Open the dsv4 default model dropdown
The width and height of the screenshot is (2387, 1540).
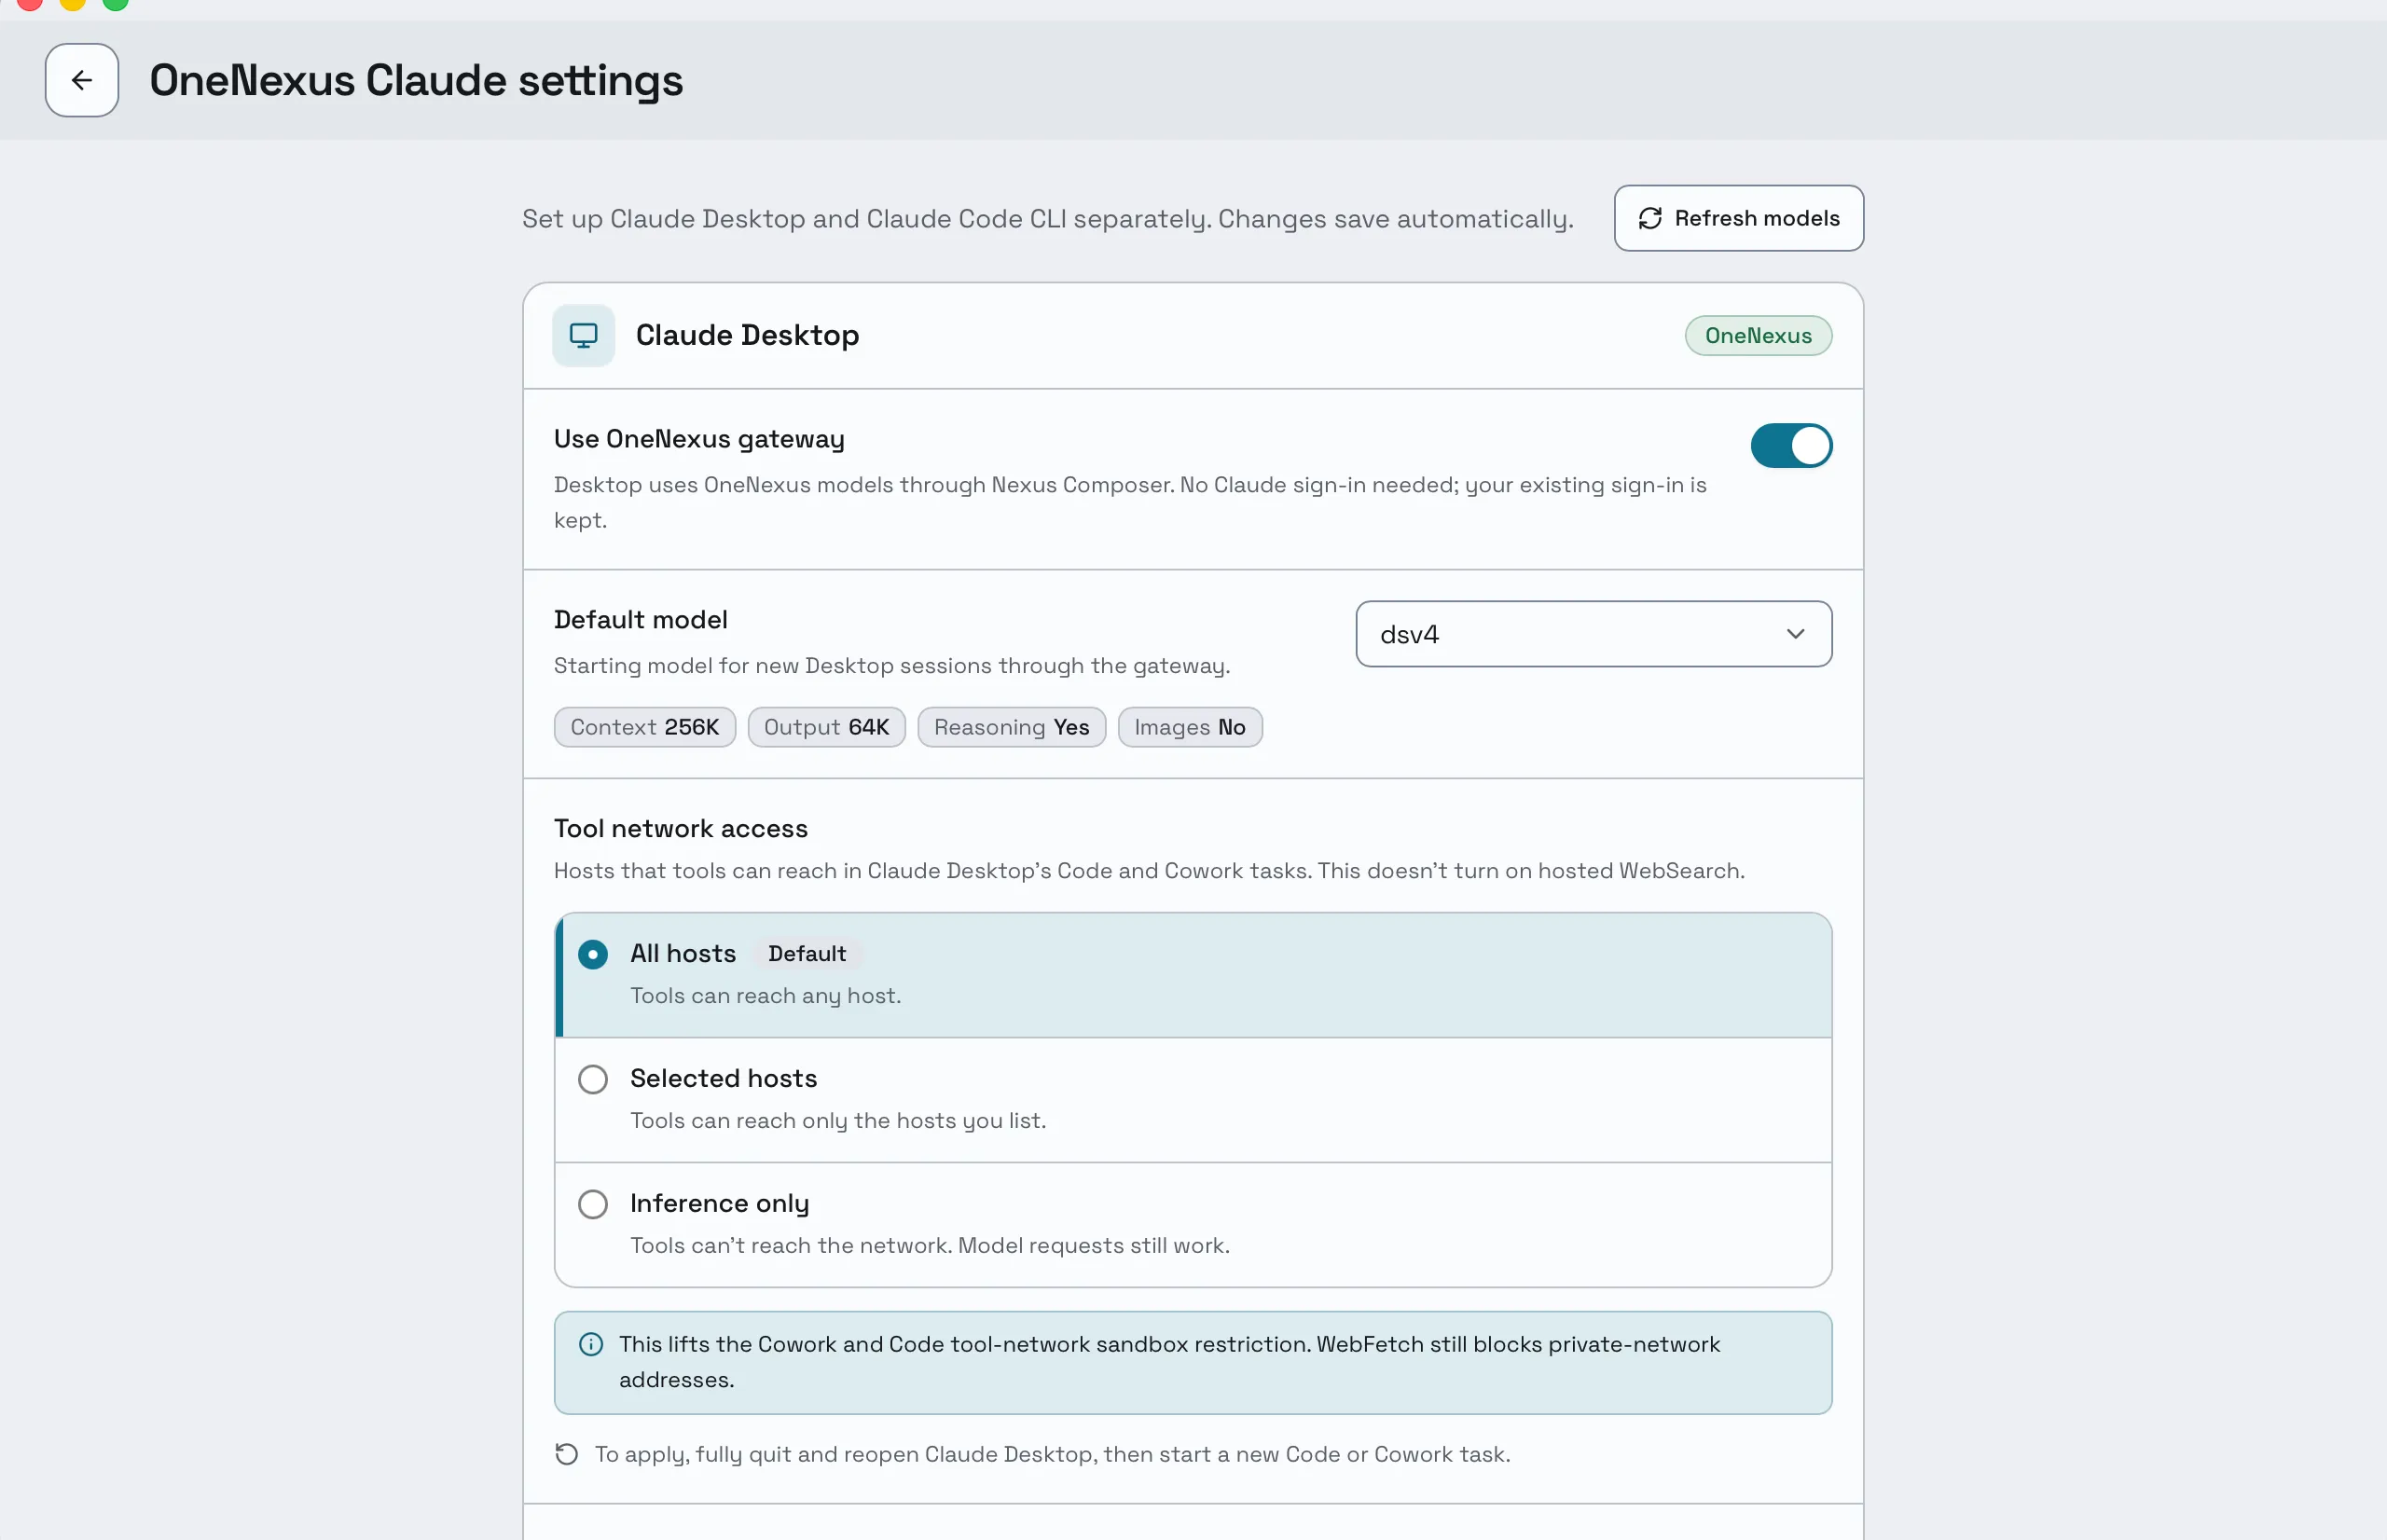[1593, 634]
